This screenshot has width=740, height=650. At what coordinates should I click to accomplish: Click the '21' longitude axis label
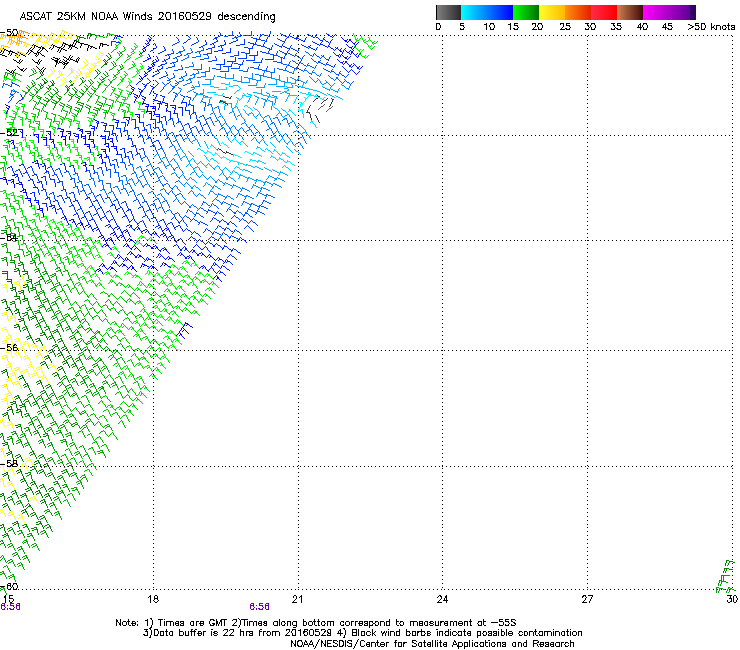click(297, 599)
